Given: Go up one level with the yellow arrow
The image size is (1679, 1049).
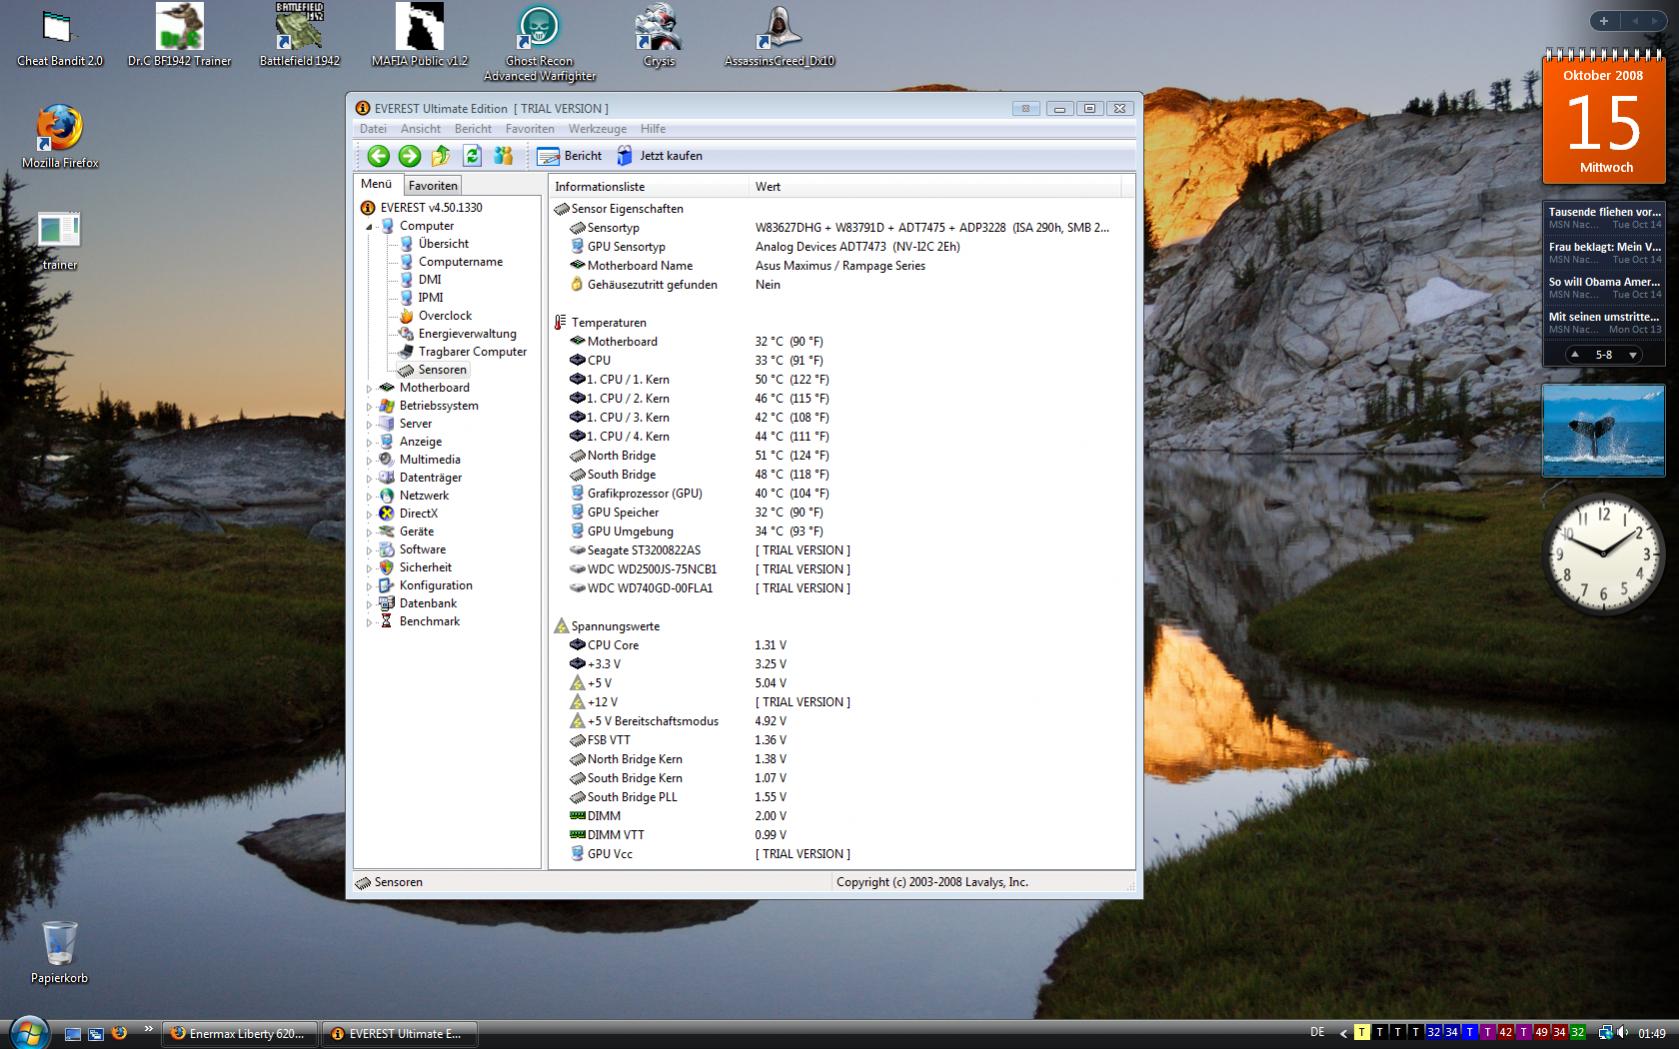Looking at the screenshot, I should [x=441, y=156].
